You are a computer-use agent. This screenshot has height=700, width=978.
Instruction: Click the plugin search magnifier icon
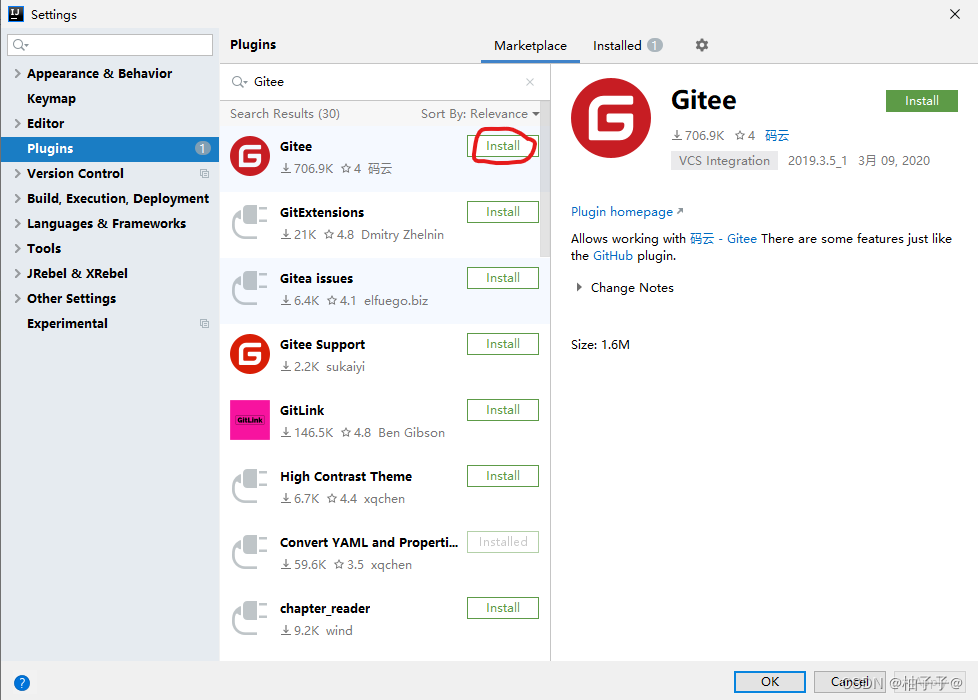239,82
